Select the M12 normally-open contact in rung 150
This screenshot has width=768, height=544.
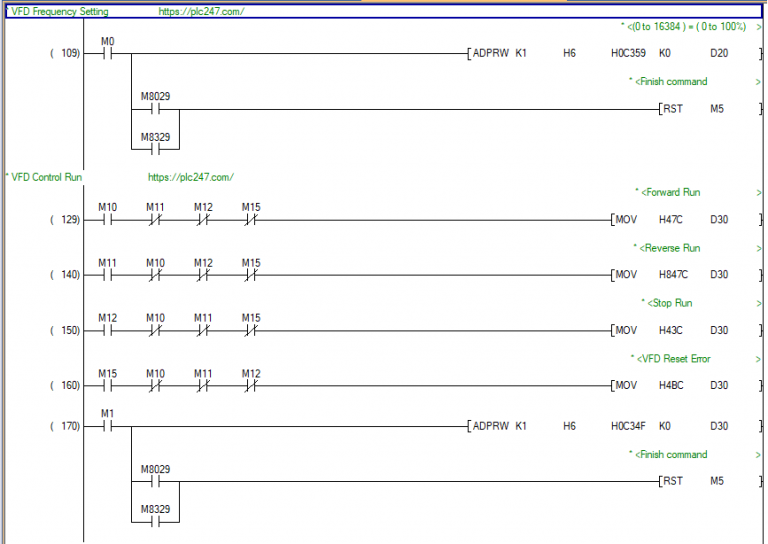pos(107,331)
